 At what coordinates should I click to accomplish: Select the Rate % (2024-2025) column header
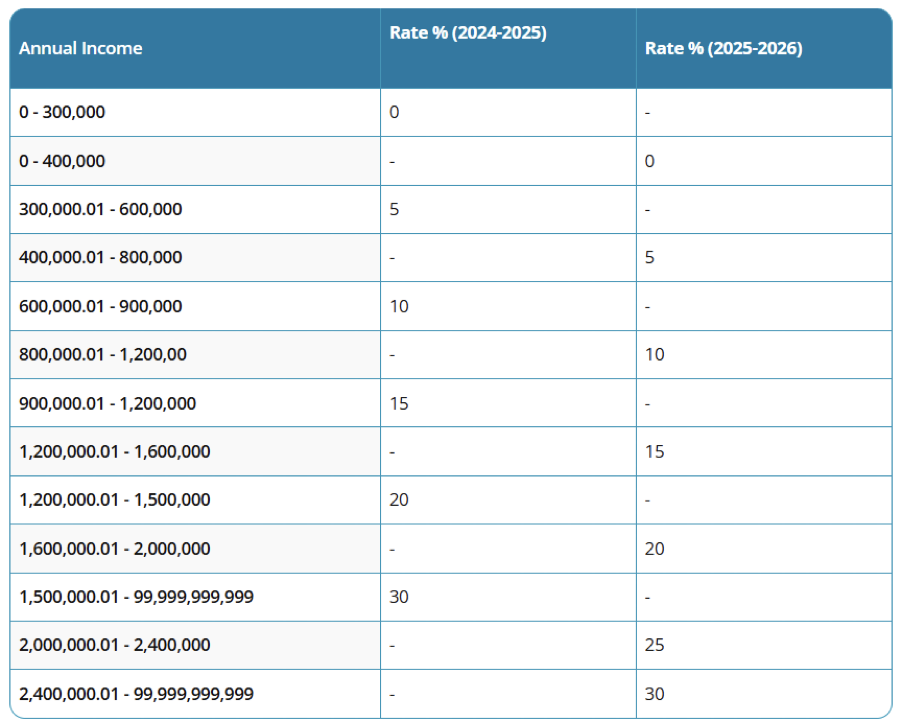468,33
